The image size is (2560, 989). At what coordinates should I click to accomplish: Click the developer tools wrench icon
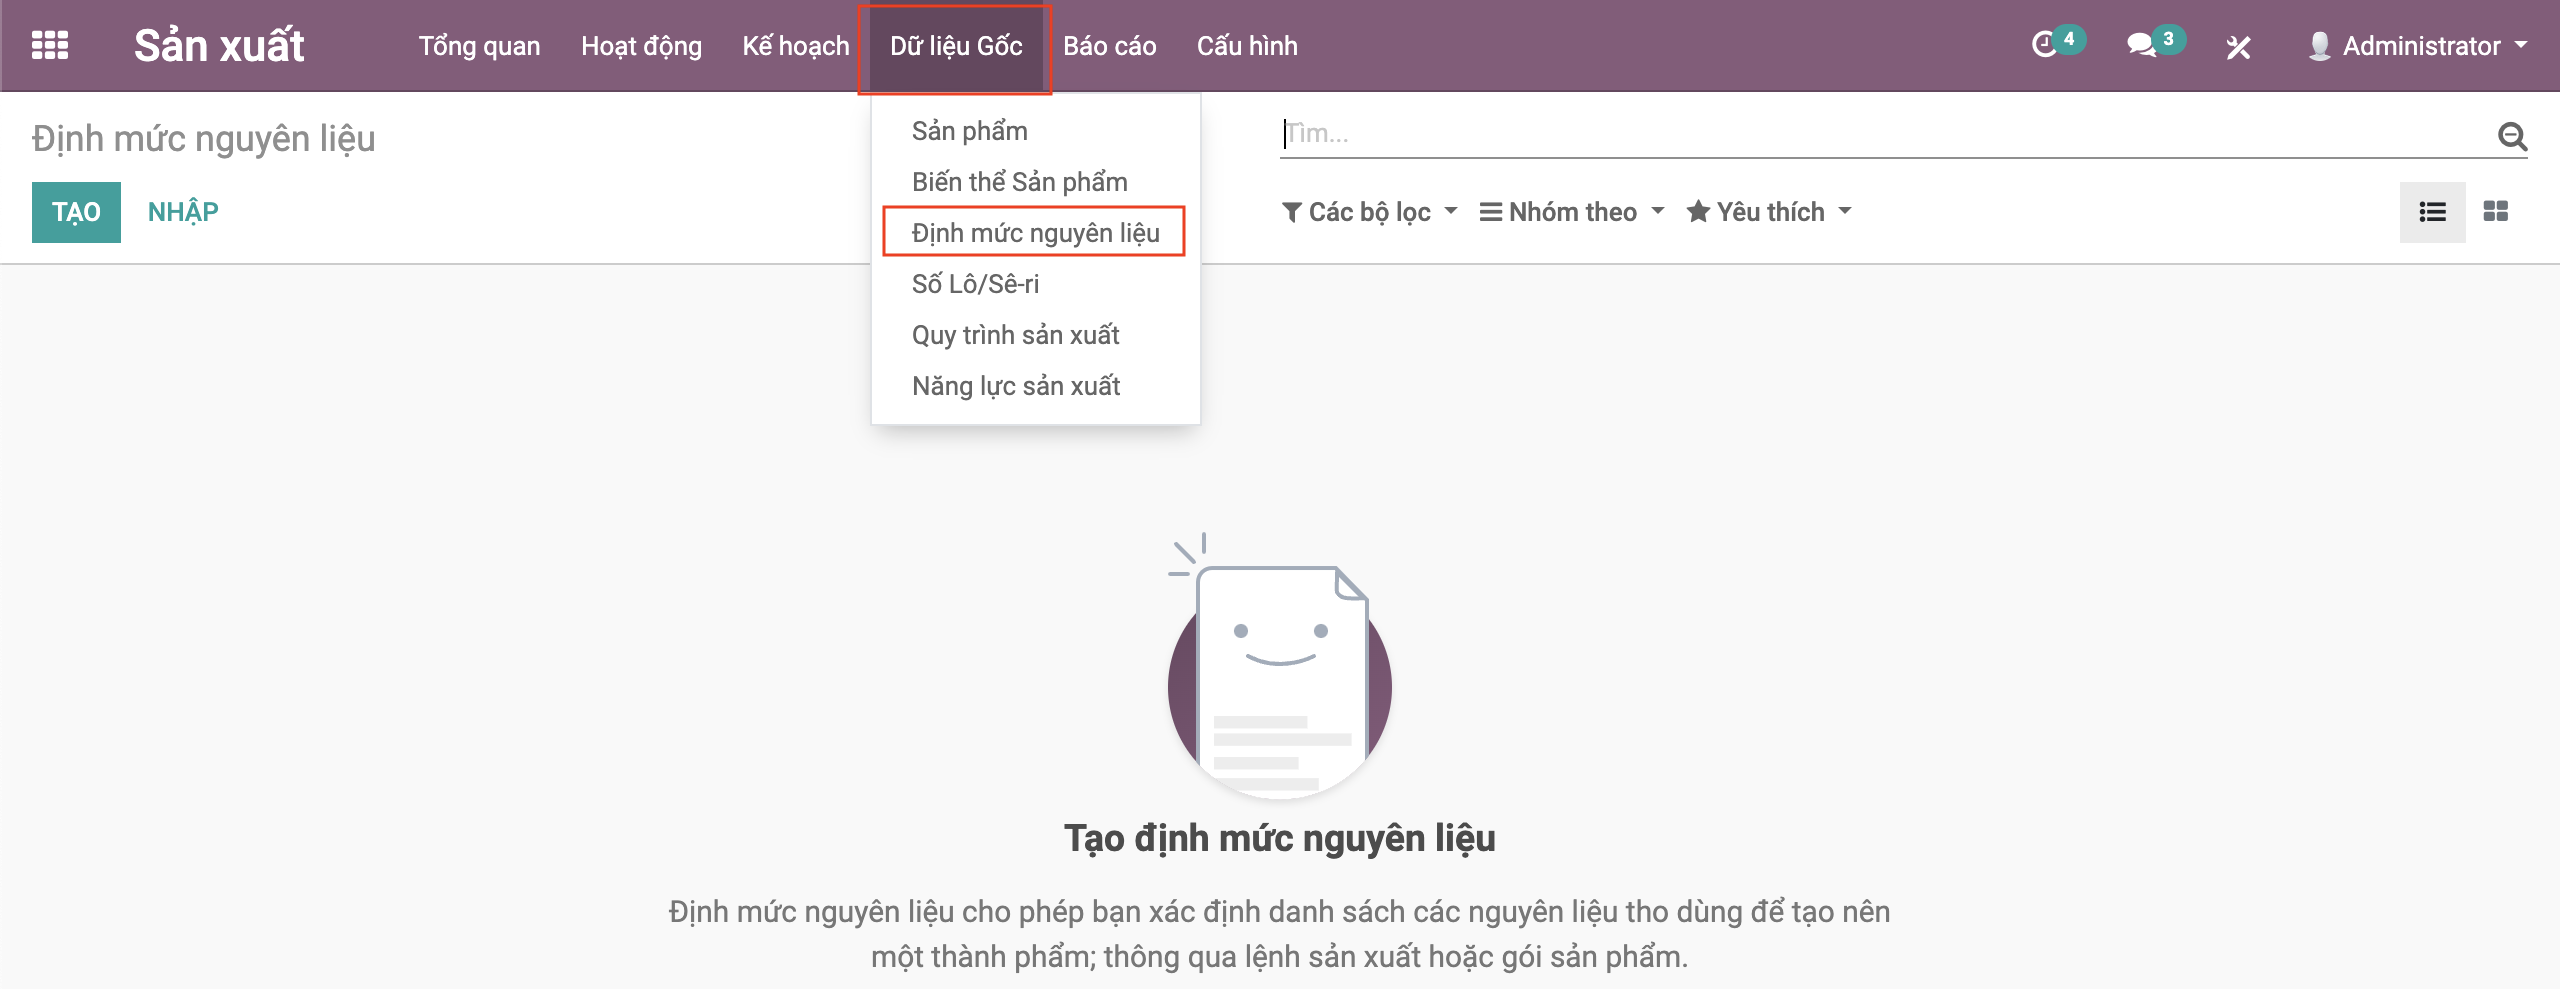point(2238,47)
